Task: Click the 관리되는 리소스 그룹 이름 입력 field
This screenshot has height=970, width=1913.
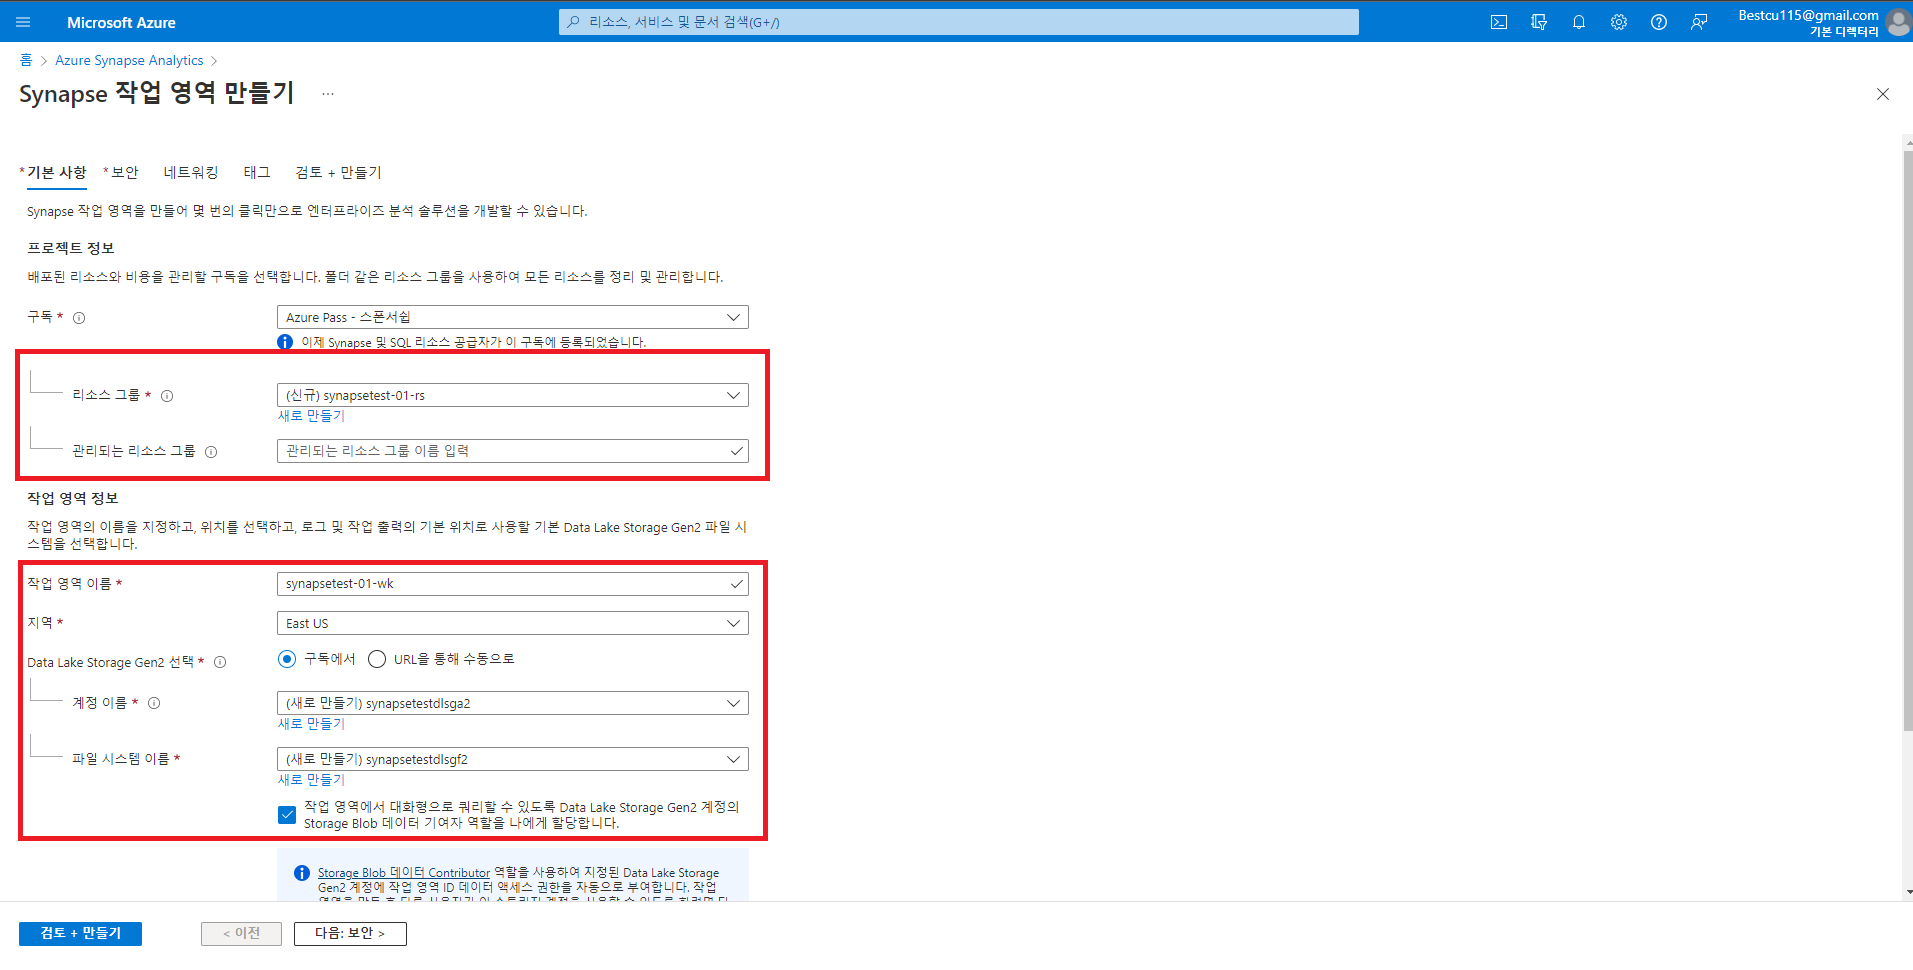Action: point(512,451)
